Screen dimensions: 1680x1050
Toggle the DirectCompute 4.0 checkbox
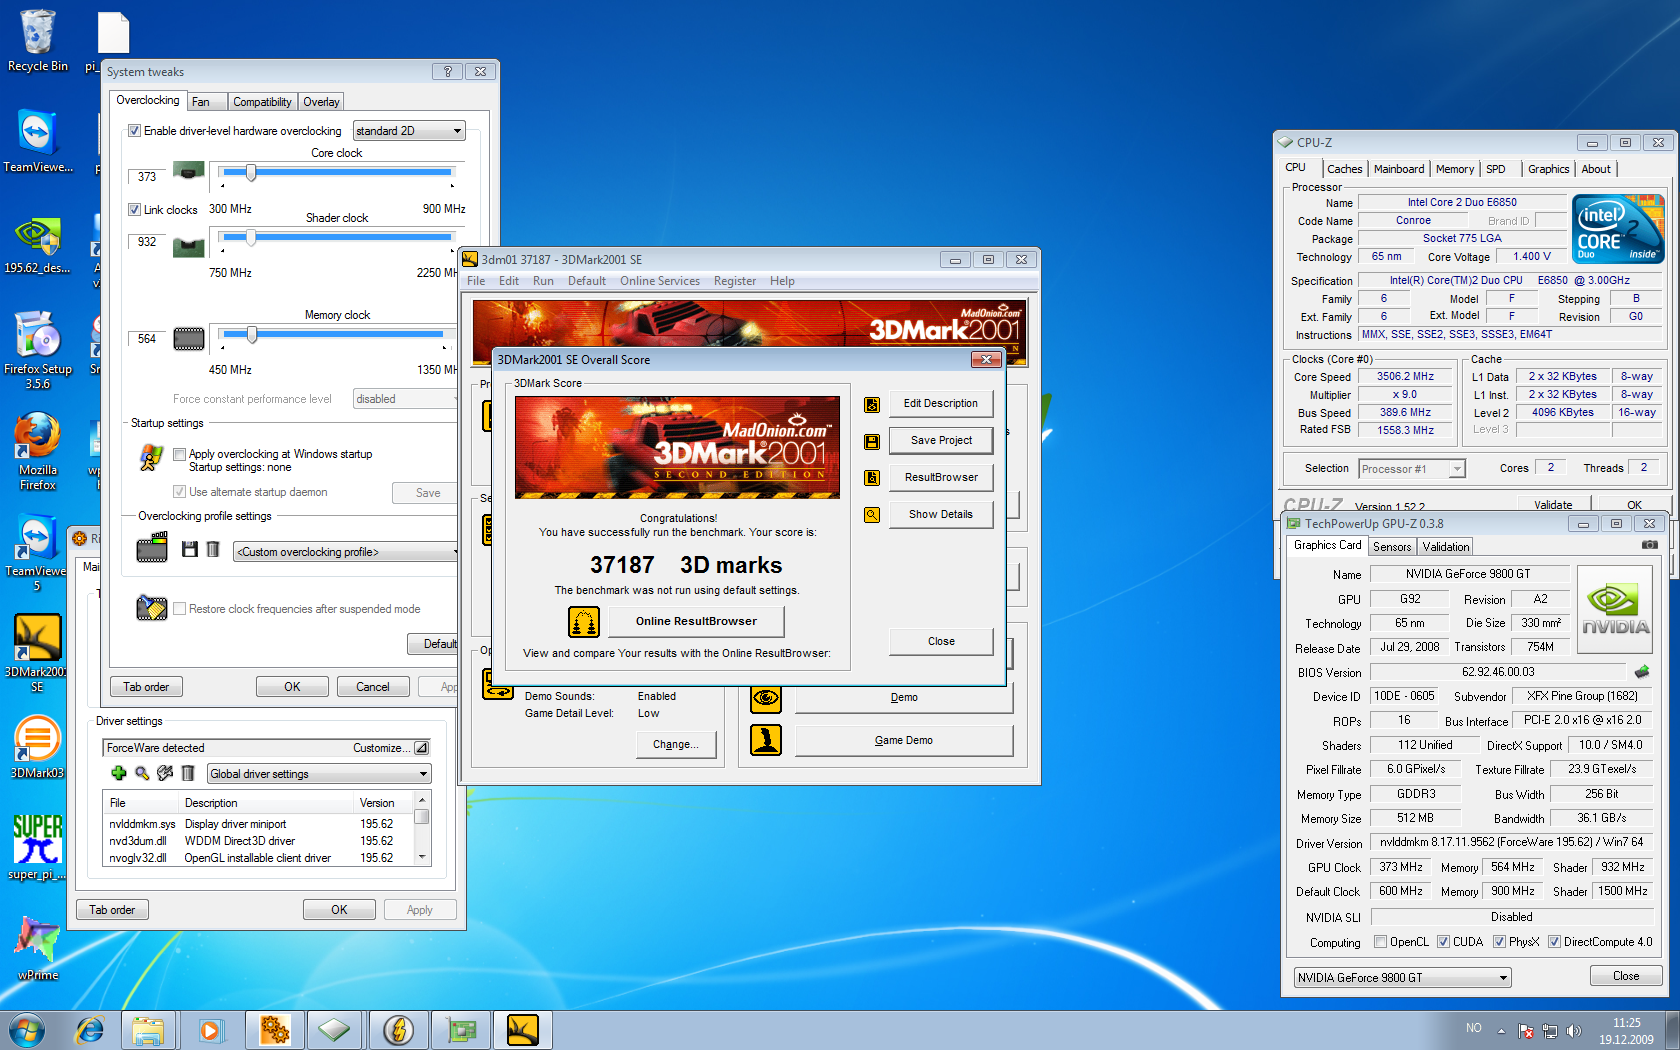1555,942
